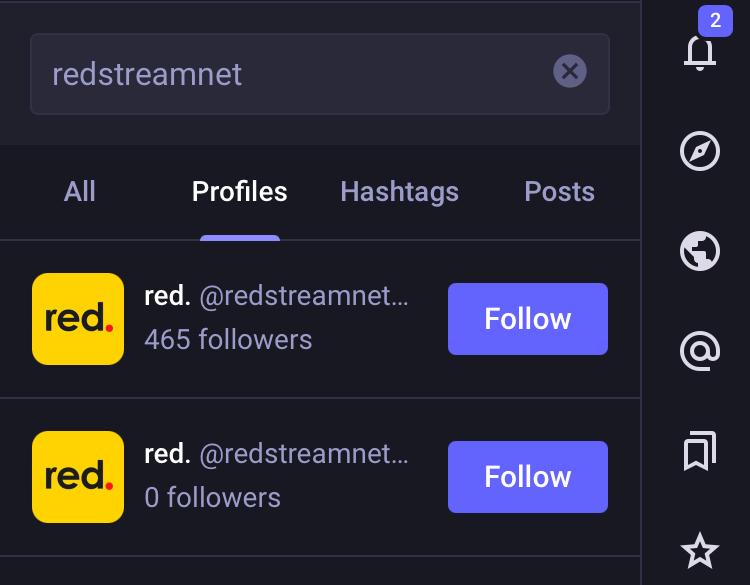Switch to the All tab
750x585 pixels.
pos(79,191)
